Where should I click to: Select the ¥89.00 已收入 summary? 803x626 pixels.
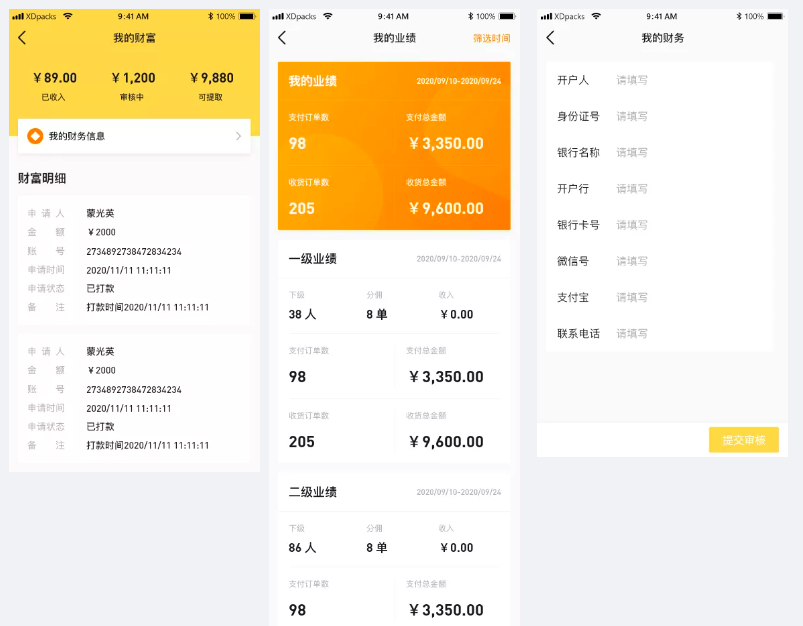tap(54, 85)
